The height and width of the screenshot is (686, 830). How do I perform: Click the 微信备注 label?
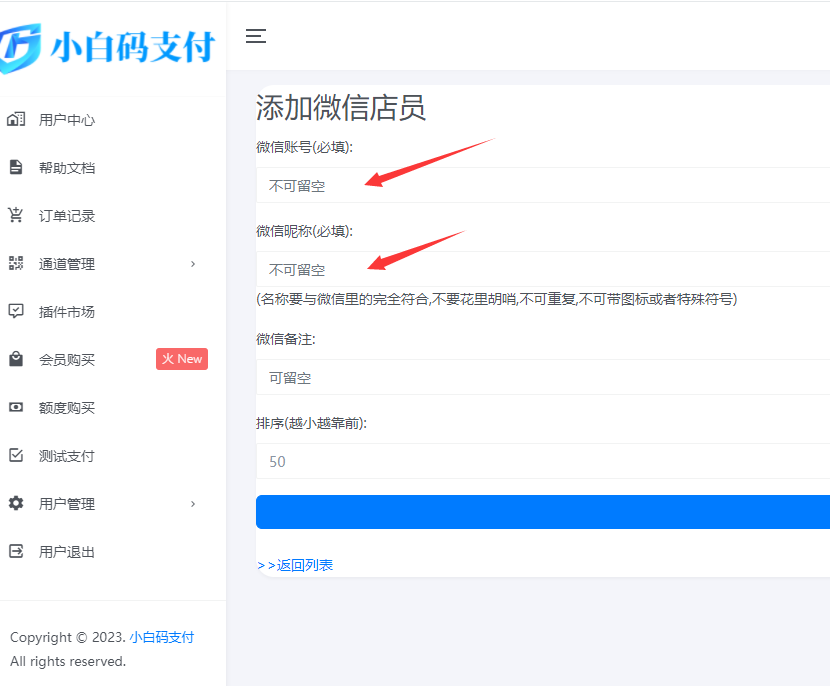286,339
